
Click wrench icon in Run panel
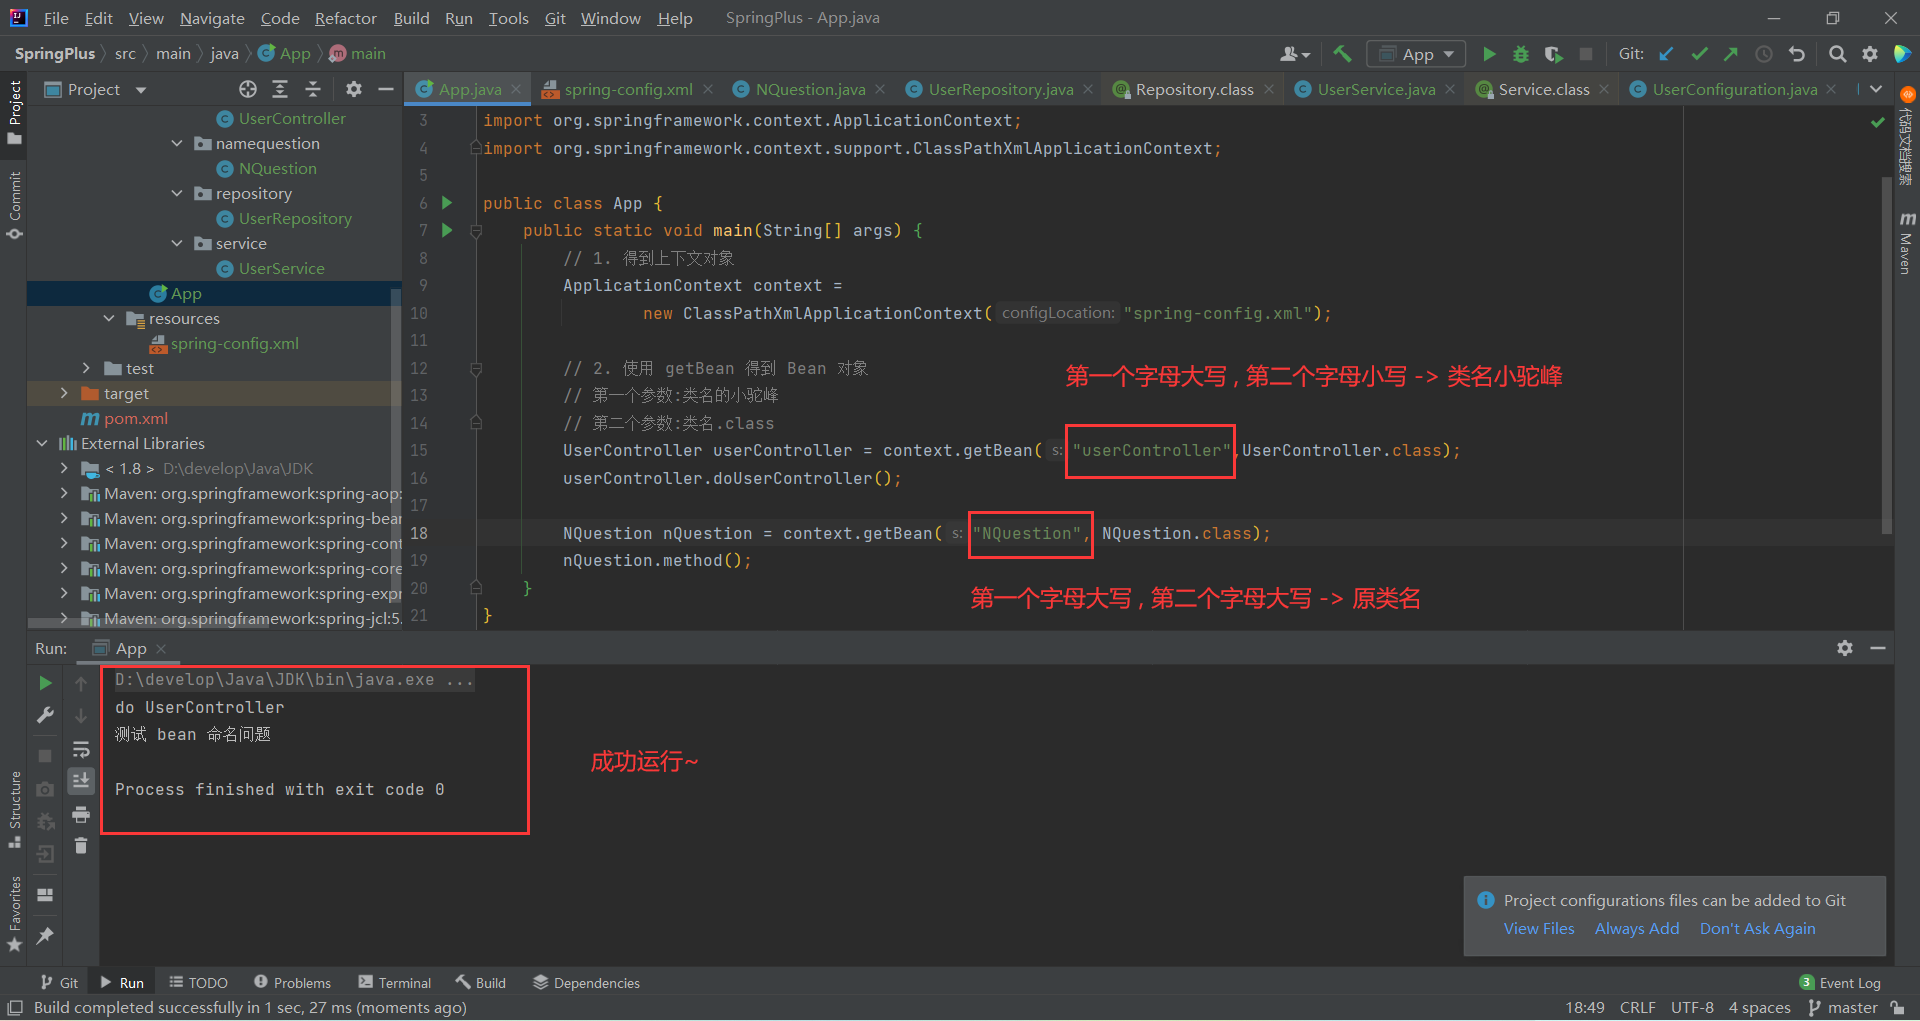[x=45, y=715]
